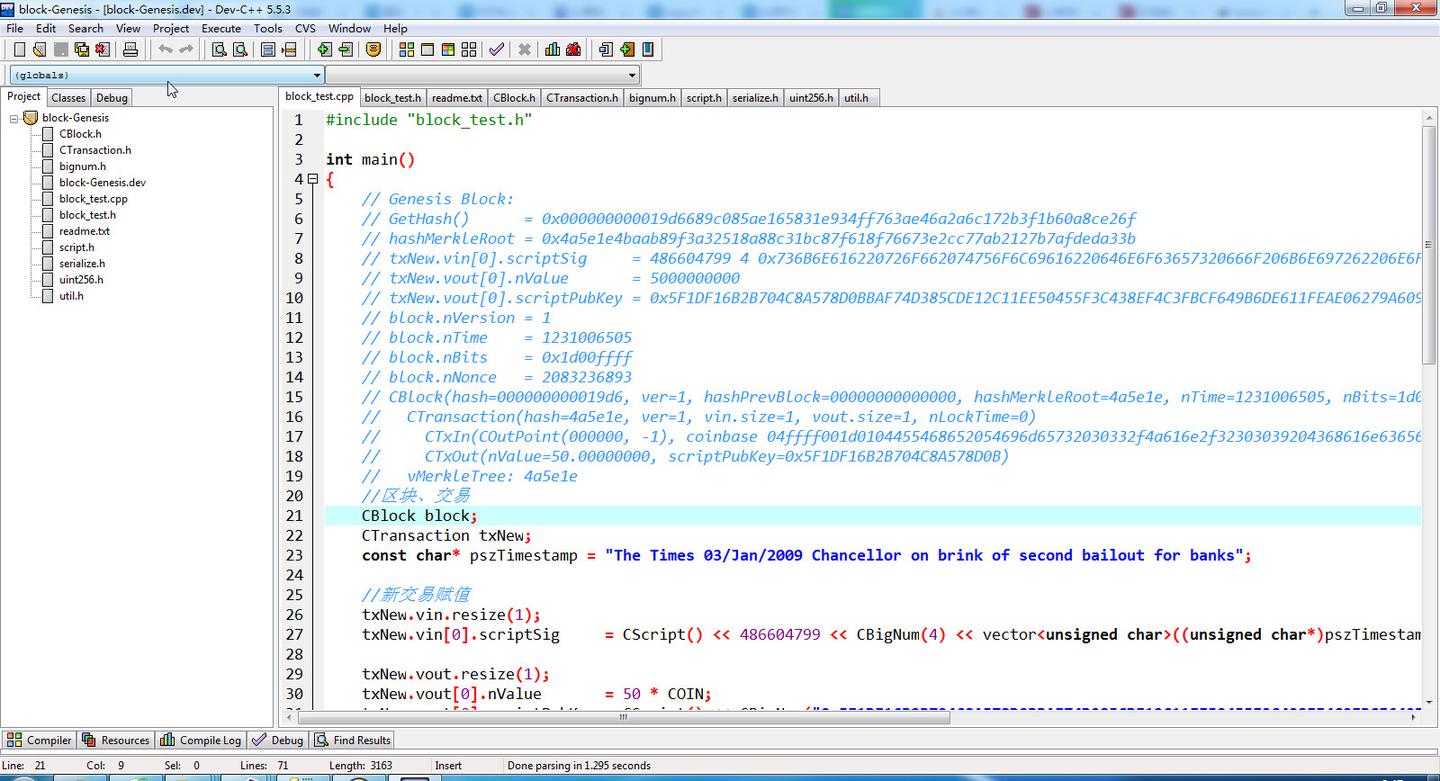
Task: Collapse the block-Genesis project tree node
Action: (x=14, y=118)
